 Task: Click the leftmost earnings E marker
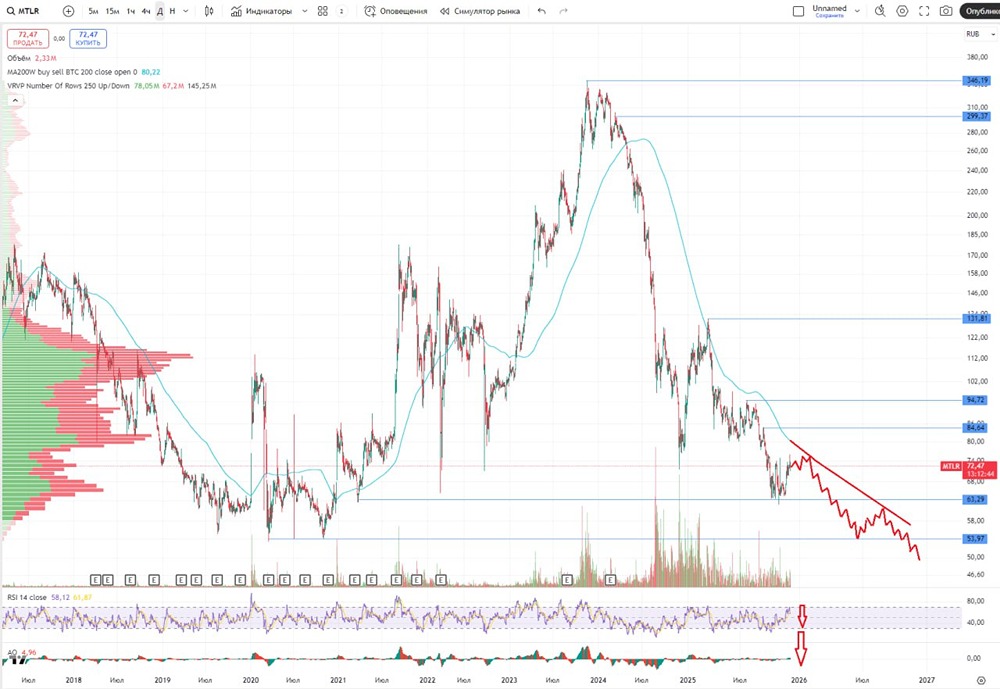(x=95, y=580)
